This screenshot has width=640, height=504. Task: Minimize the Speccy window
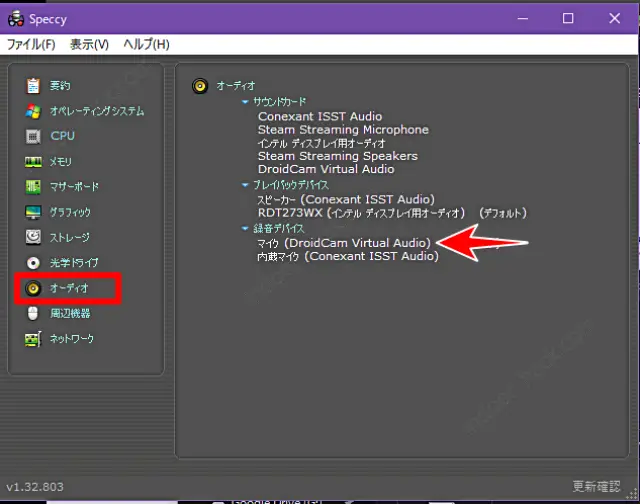coord(523,18)
